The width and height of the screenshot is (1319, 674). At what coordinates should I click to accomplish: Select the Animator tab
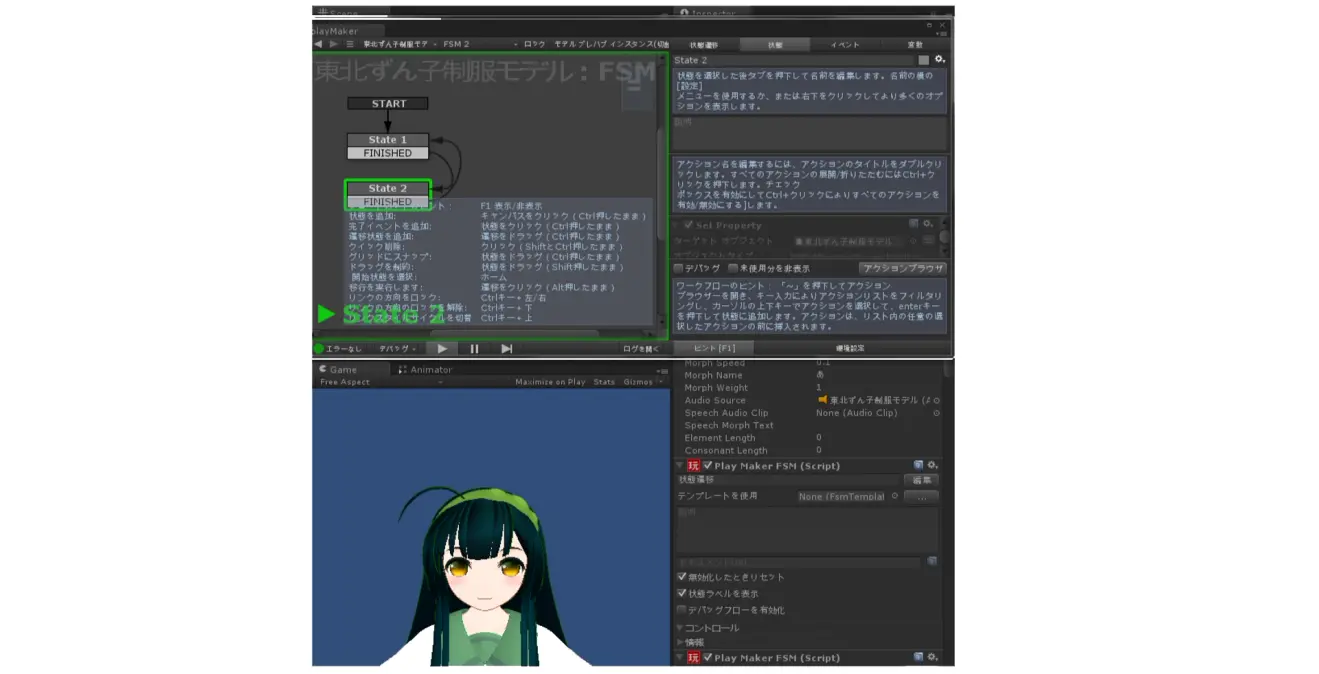[425, 369]
